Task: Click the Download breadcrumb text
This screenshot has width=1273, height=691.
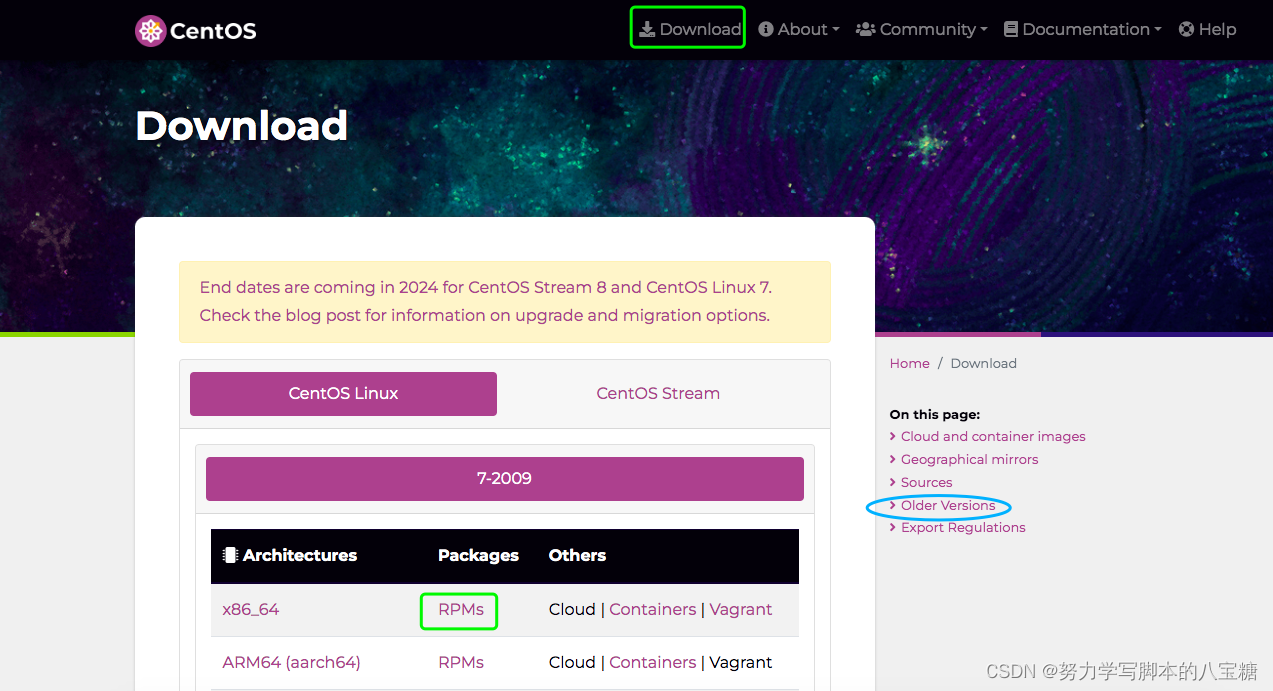Action: click(x=983, y=363)
